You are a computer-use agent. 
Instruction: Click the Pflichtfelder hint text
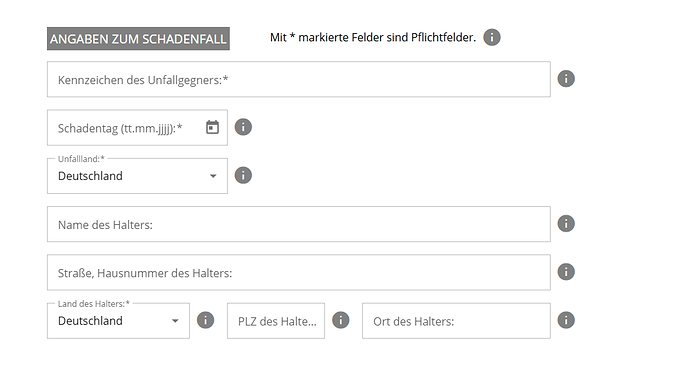373,37
